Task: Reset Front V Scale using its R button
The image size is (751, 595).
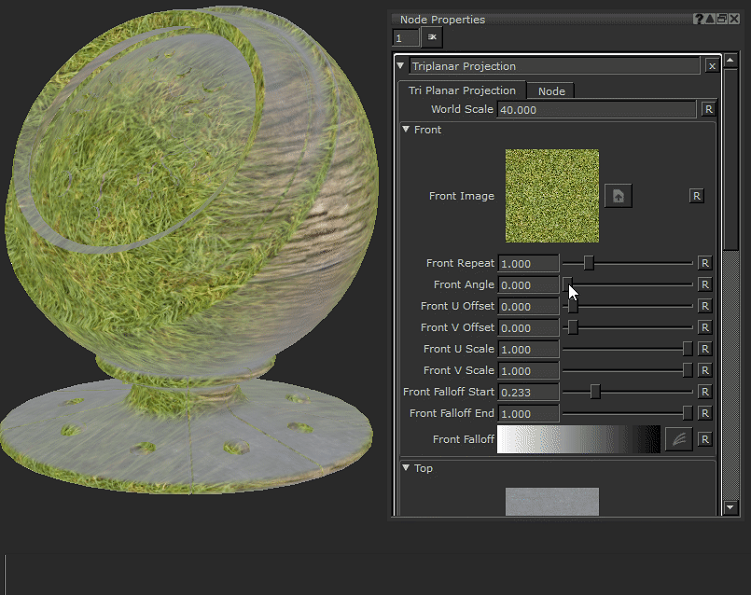Action: (x=704, y=371)
